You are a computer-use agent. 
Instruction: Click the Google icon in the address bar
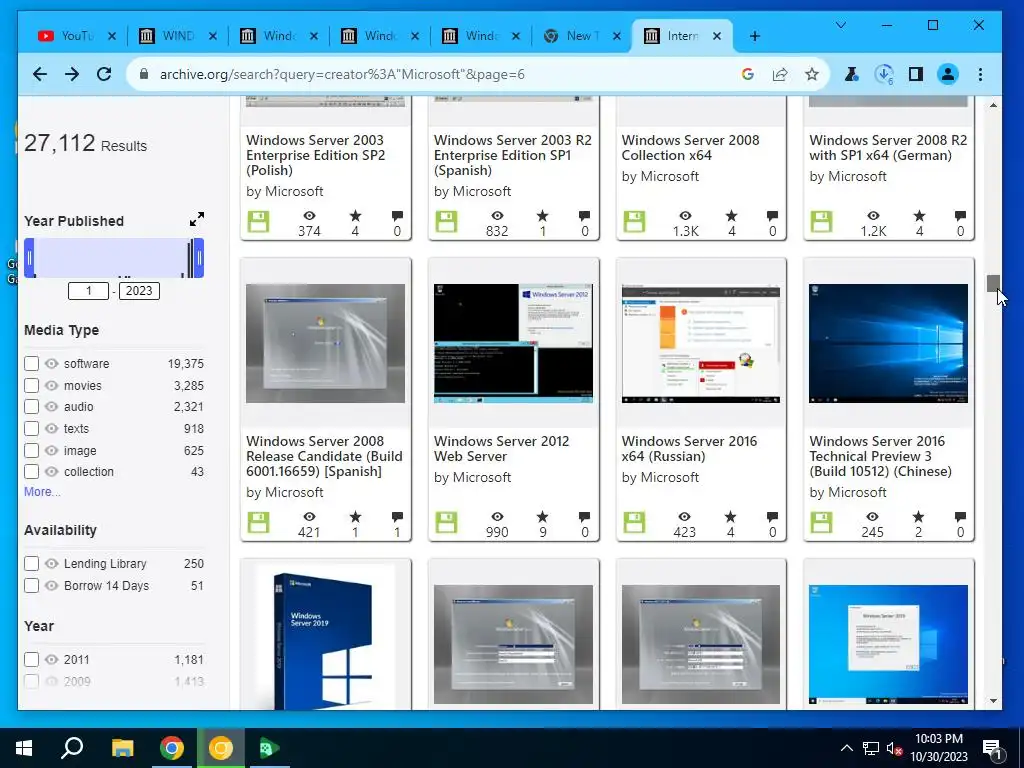coord(748,74)
